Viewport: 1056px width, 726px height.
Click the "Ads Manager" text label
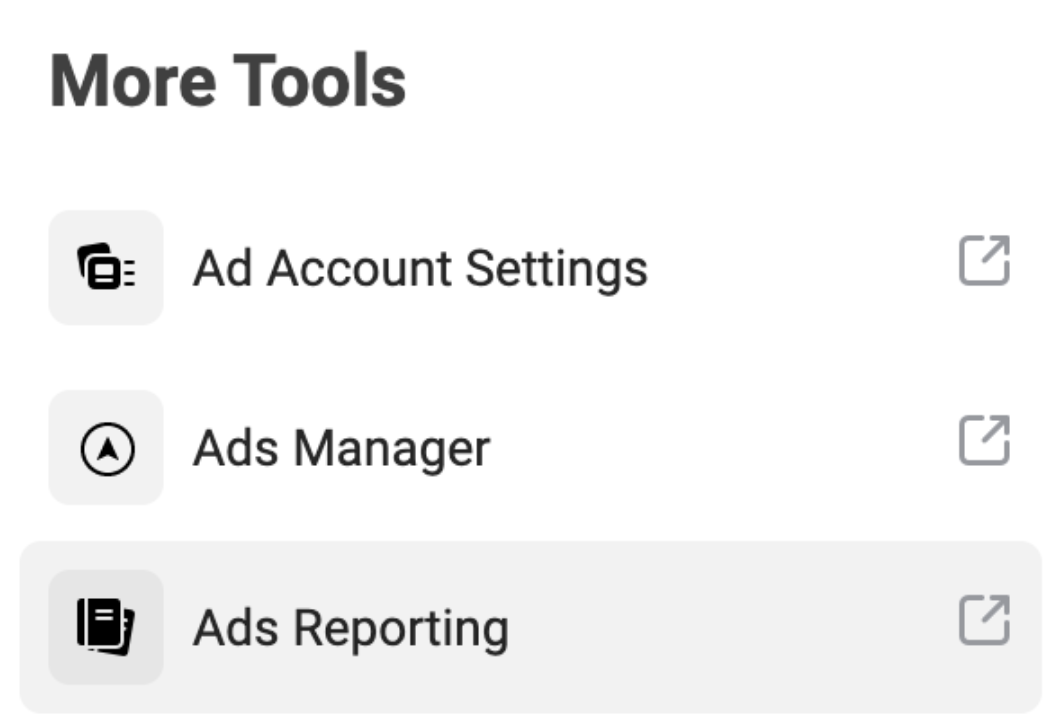click(x=341, y=448)
